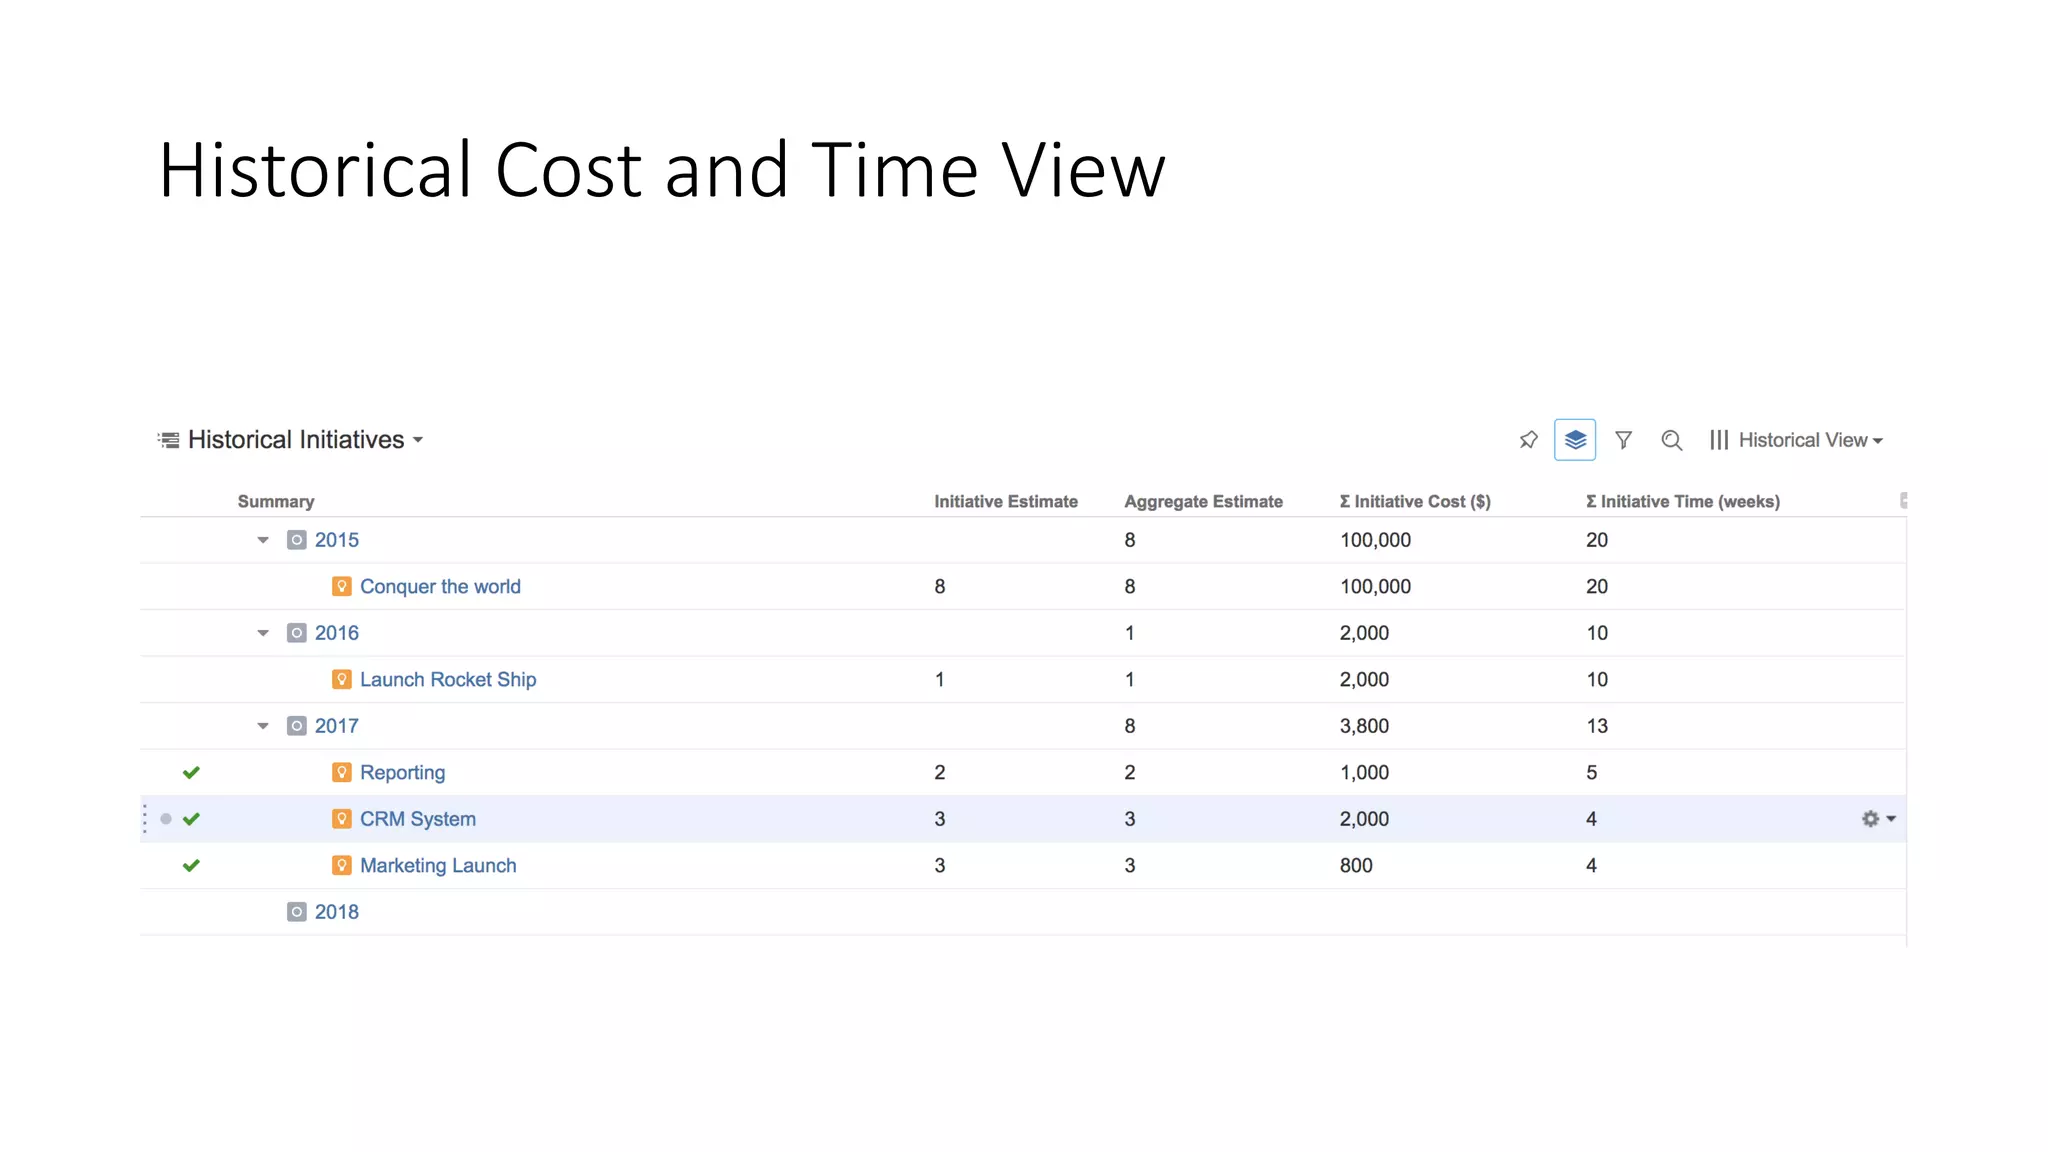Click the pin icon in toolbar
Image resolution: width=2048 pixels, height=1152 pixels.
pos(1528,440)
